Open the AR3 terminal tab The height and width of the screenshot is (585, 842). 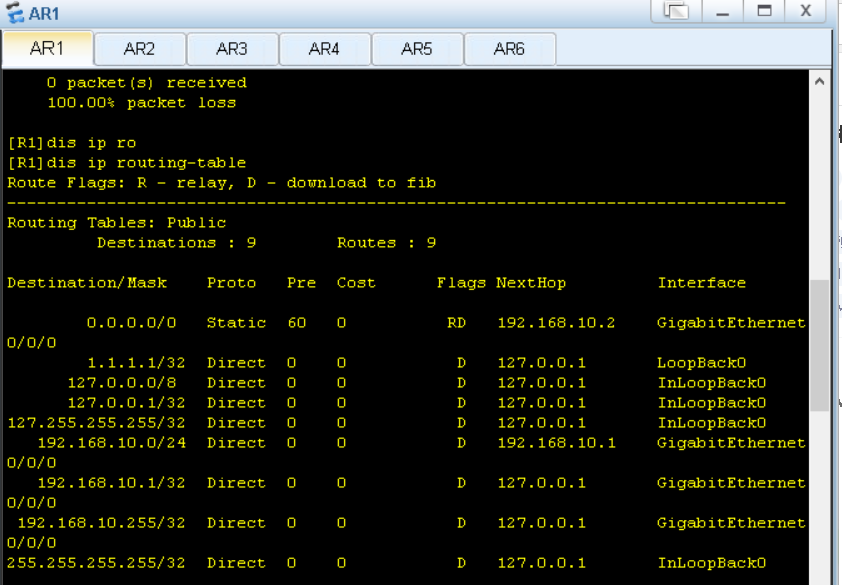(232, 49)
